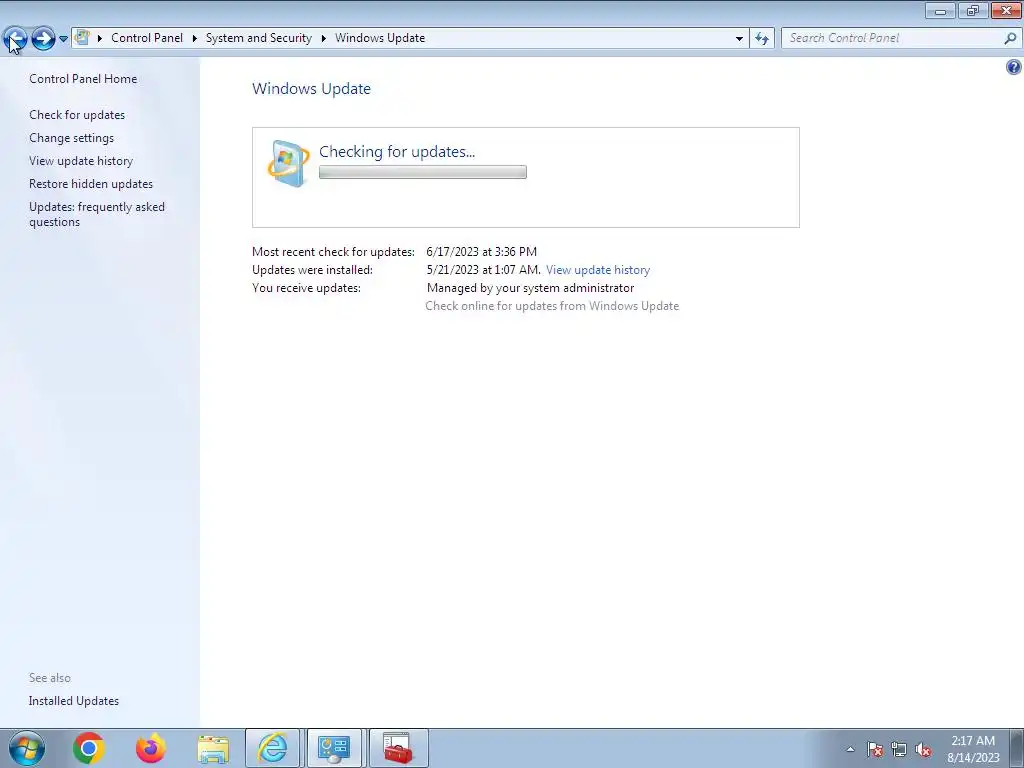1024x768 pixels.
Task: Minimize the Windows Update window
Action: point(940,11)
